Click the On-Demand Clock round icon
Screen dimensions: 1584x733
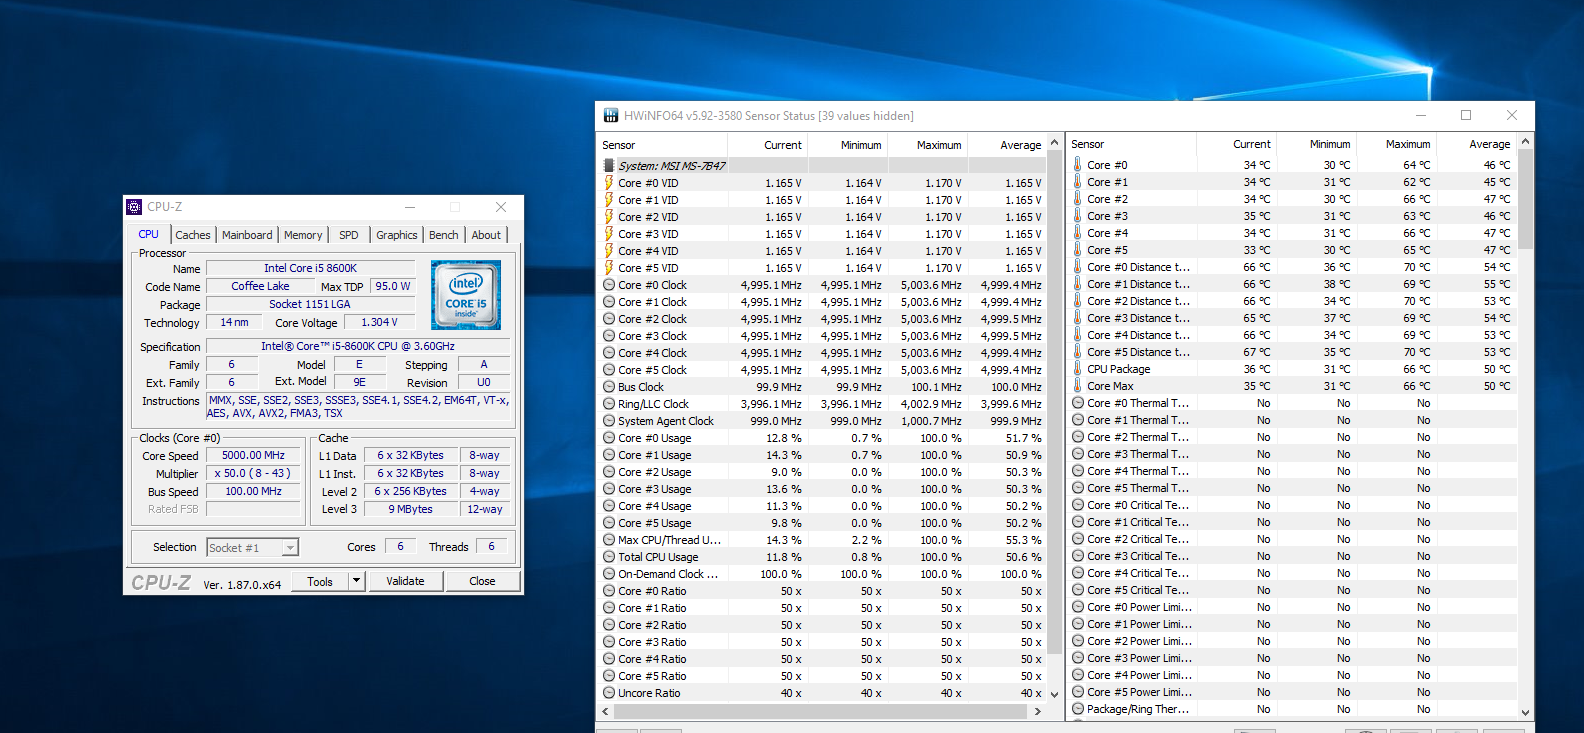click(609, 574)
